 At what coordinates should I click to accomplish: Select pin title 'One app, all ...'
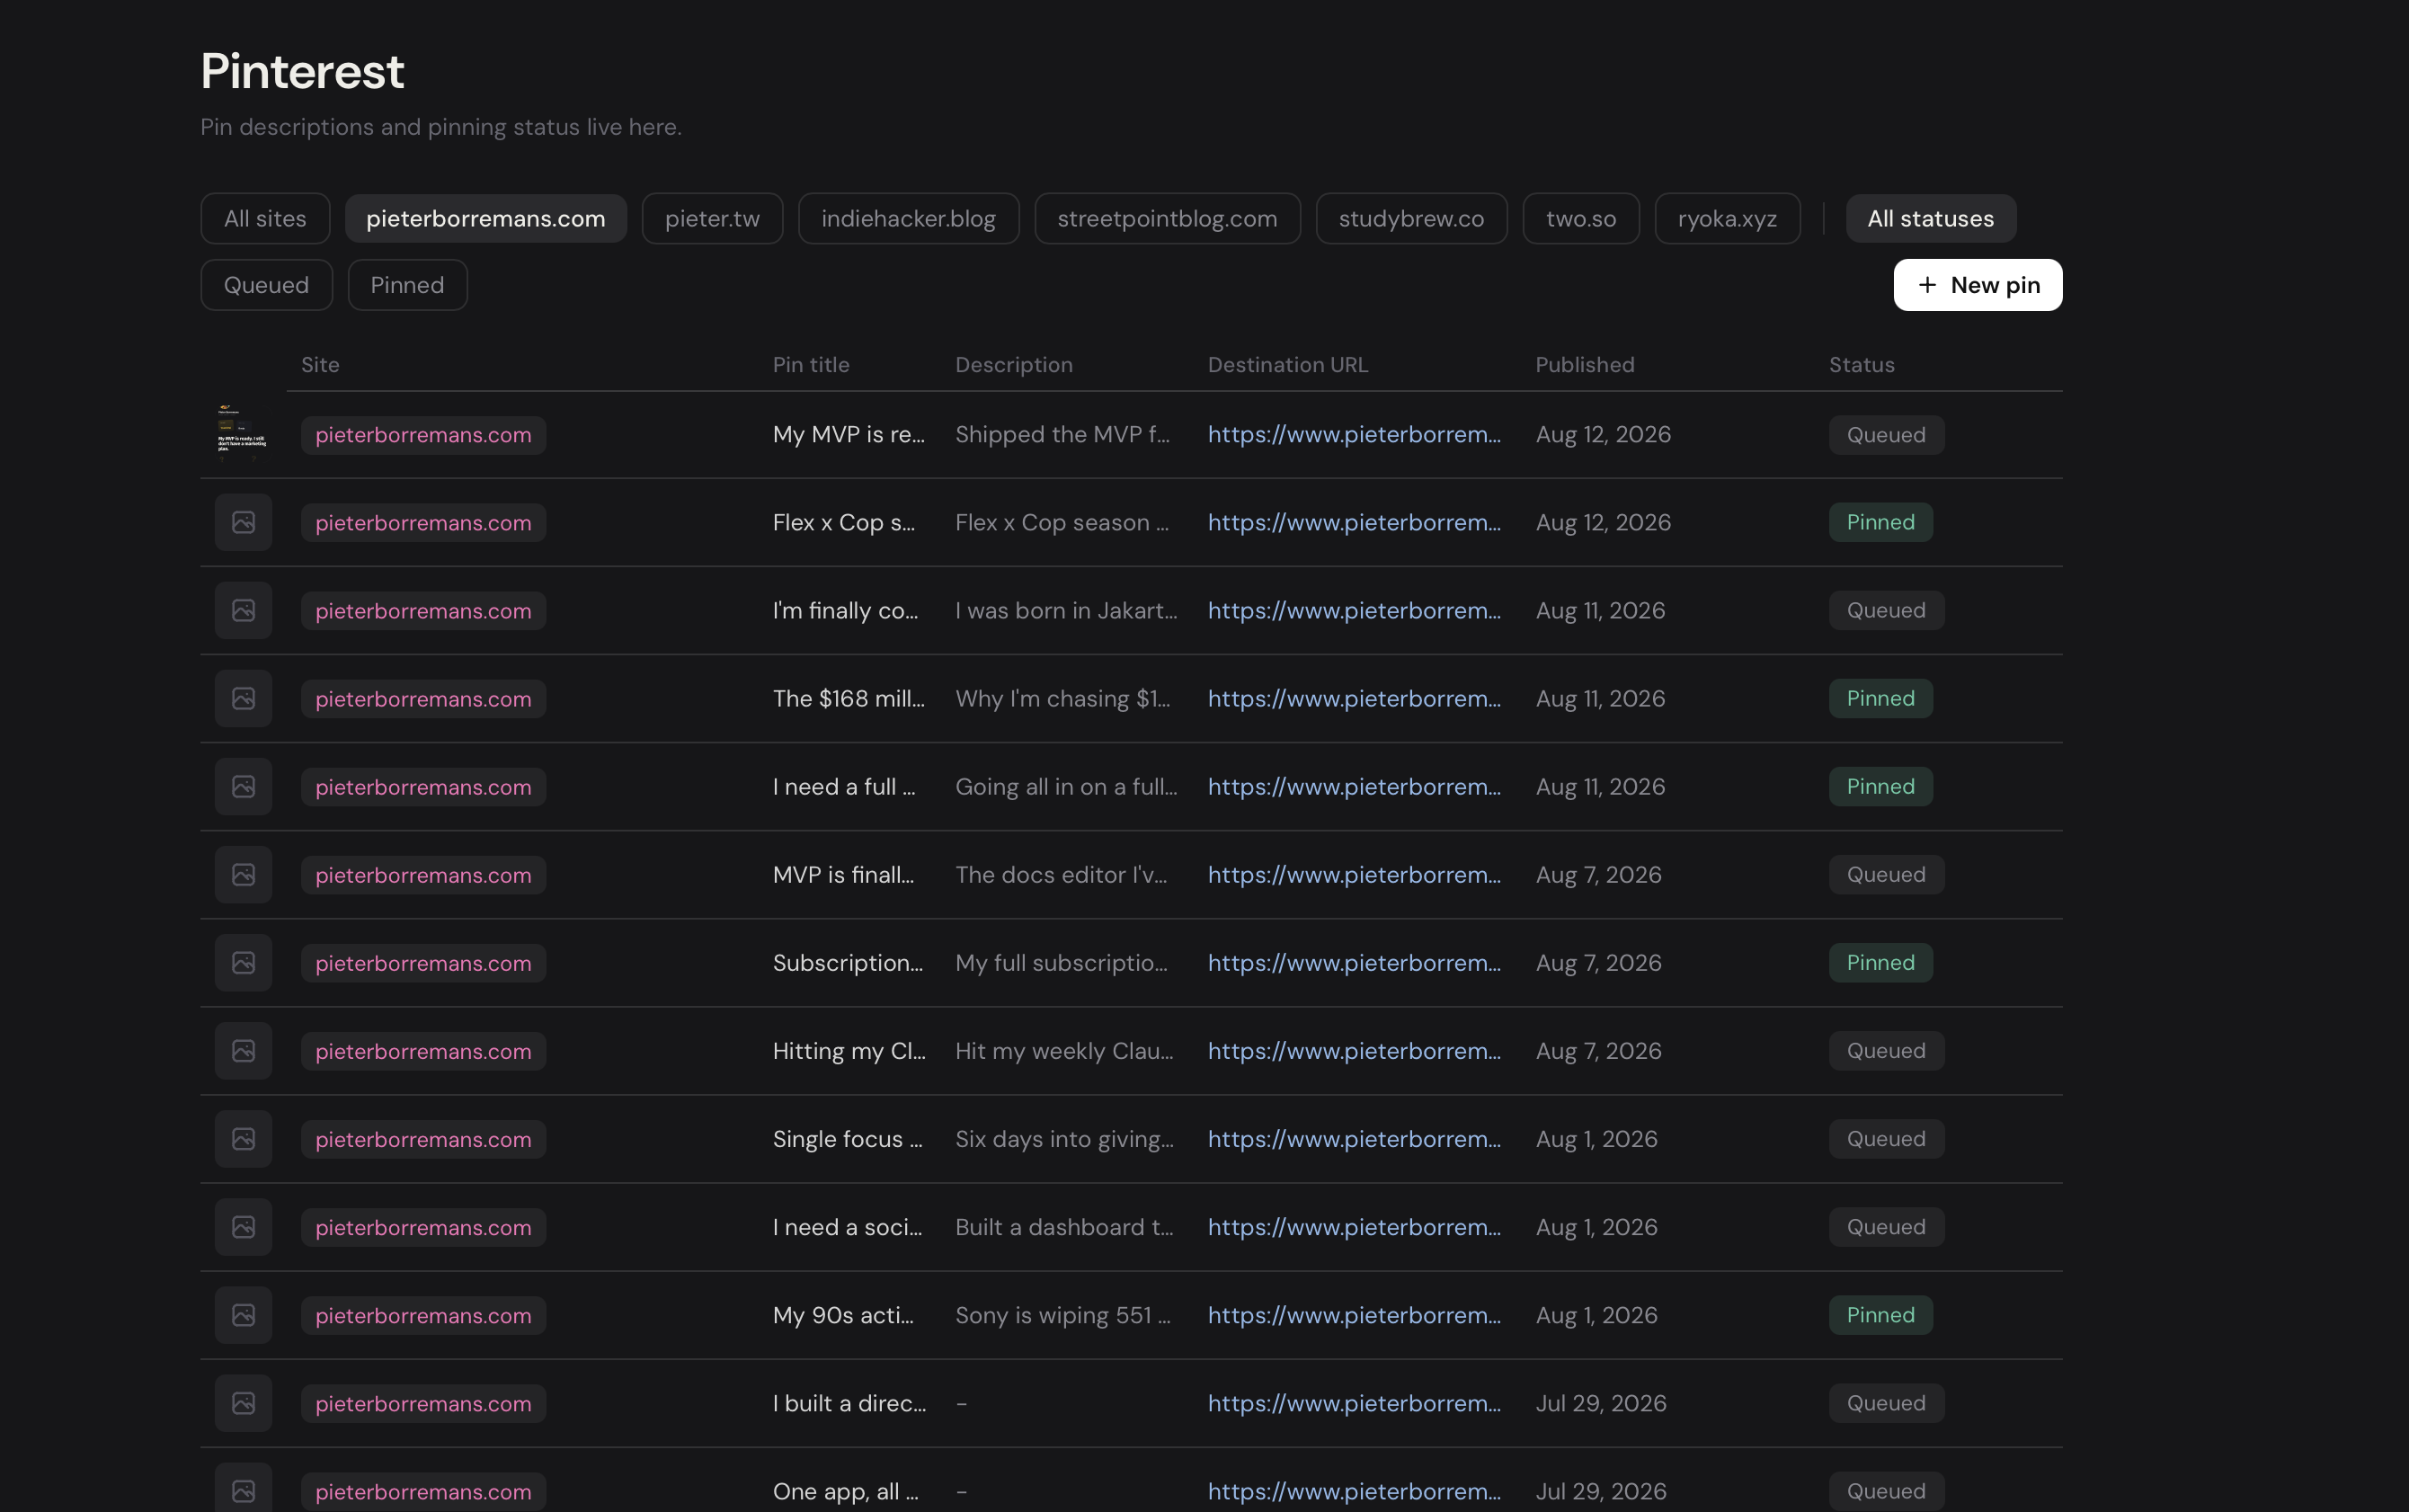coord(845,1490)
